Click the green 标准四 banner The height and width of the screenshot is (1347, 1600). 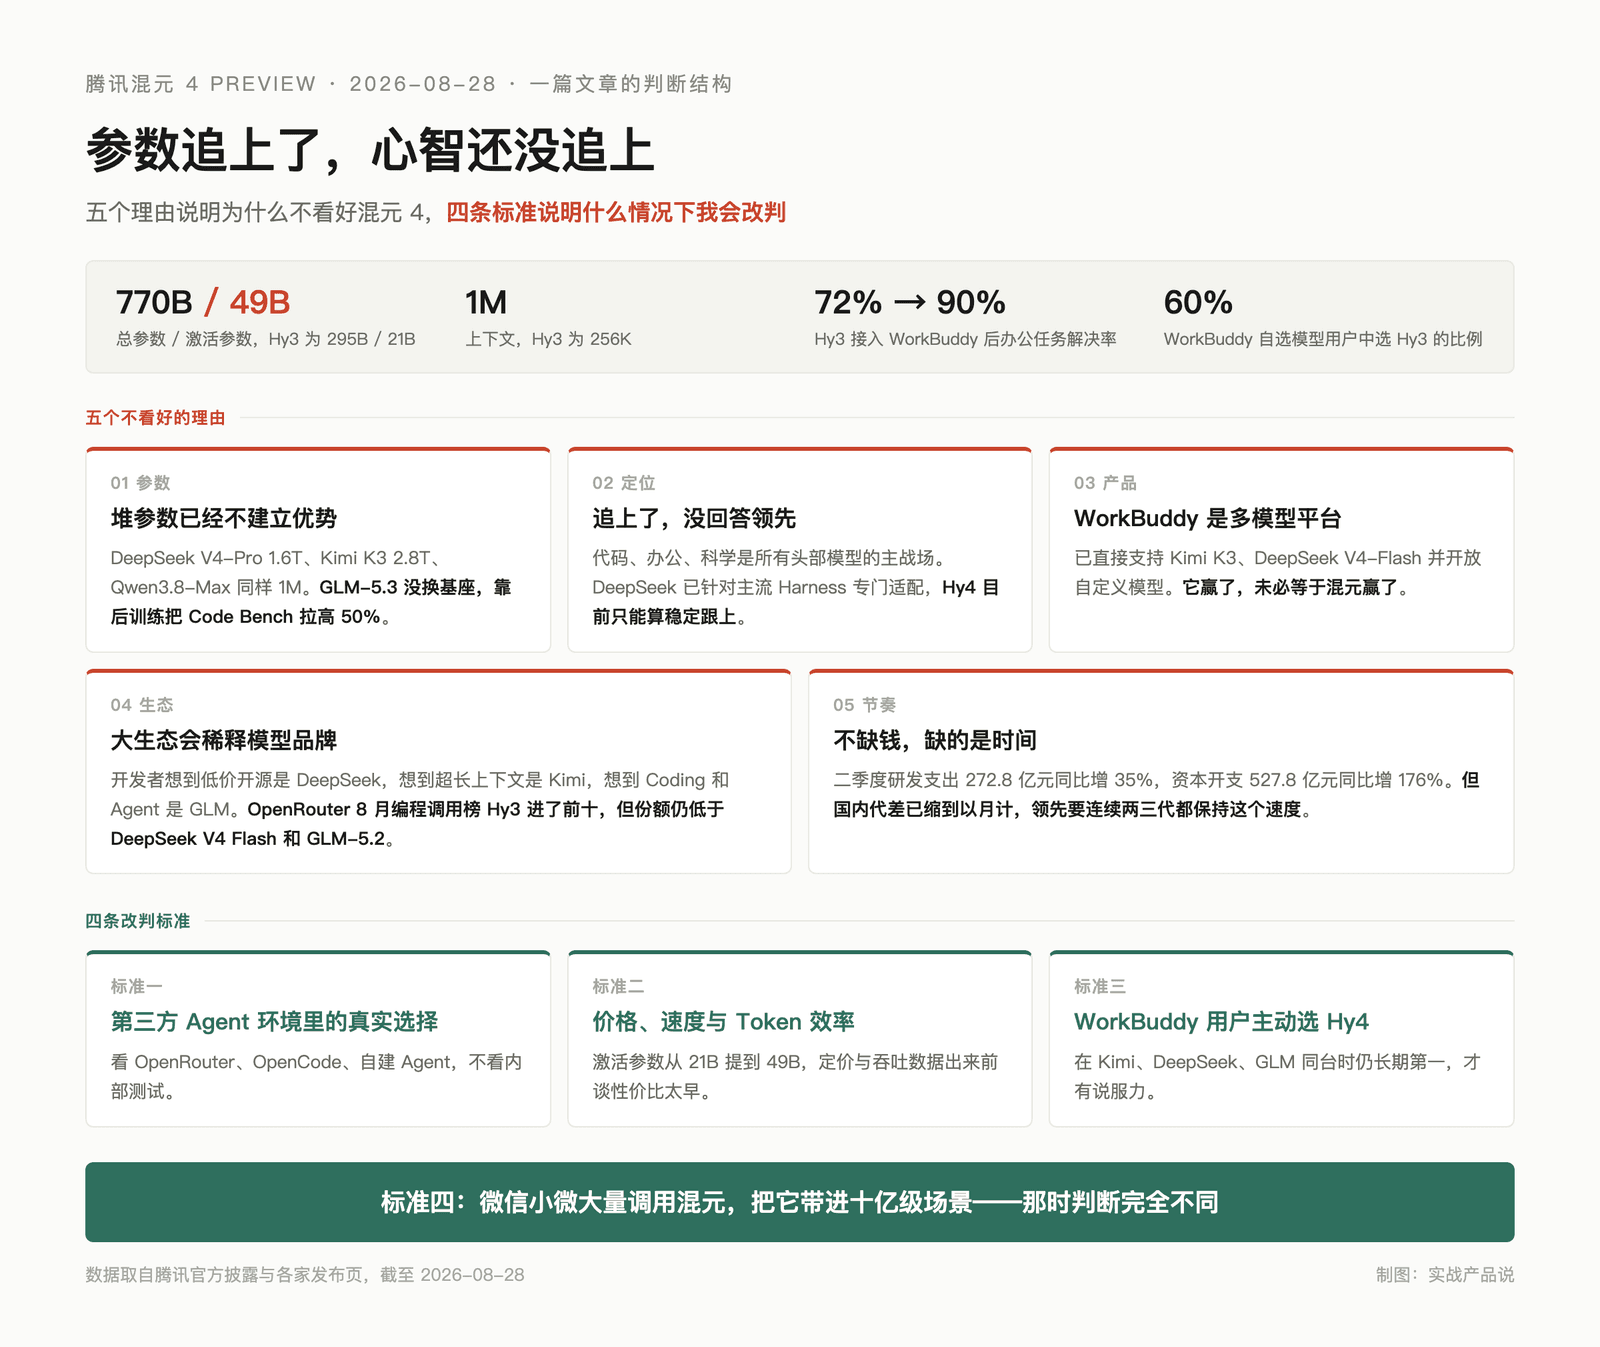(x=800, y=1202)
